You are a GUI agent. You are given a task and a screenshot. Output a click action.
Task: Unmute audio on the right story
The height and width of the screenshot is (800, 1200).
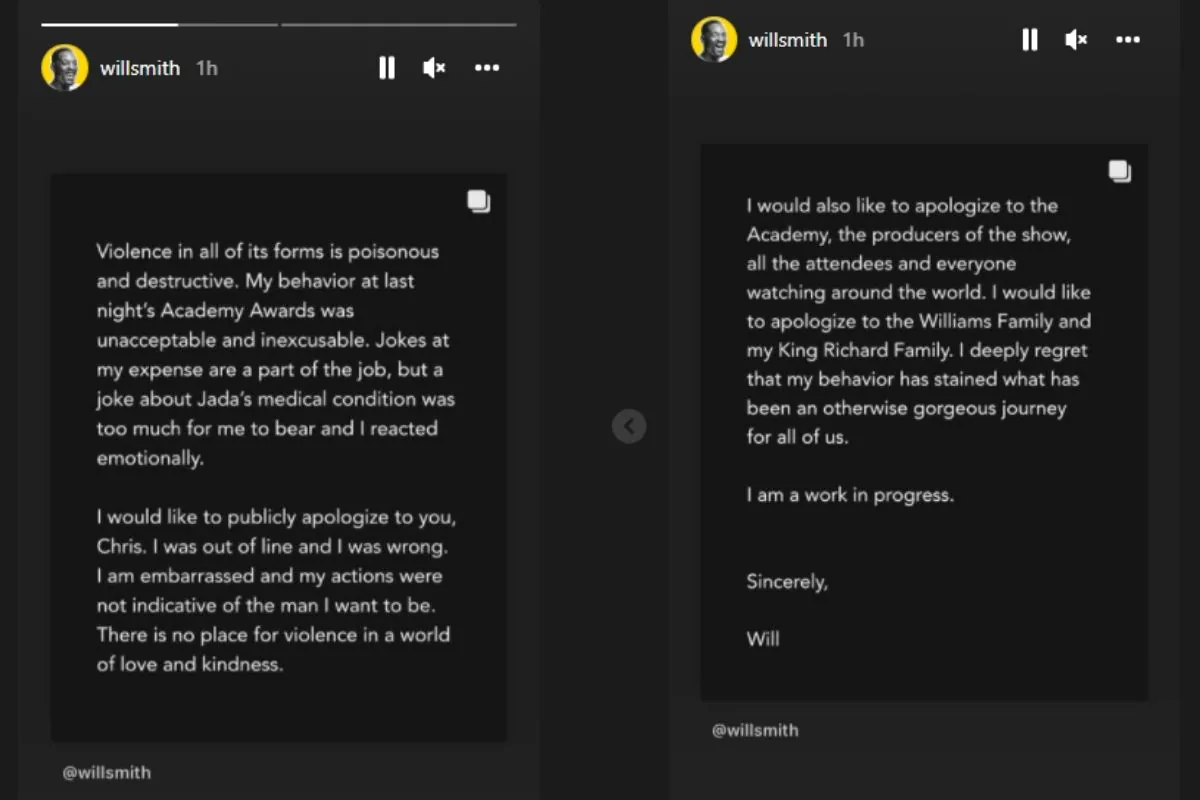pos(1076,40)
